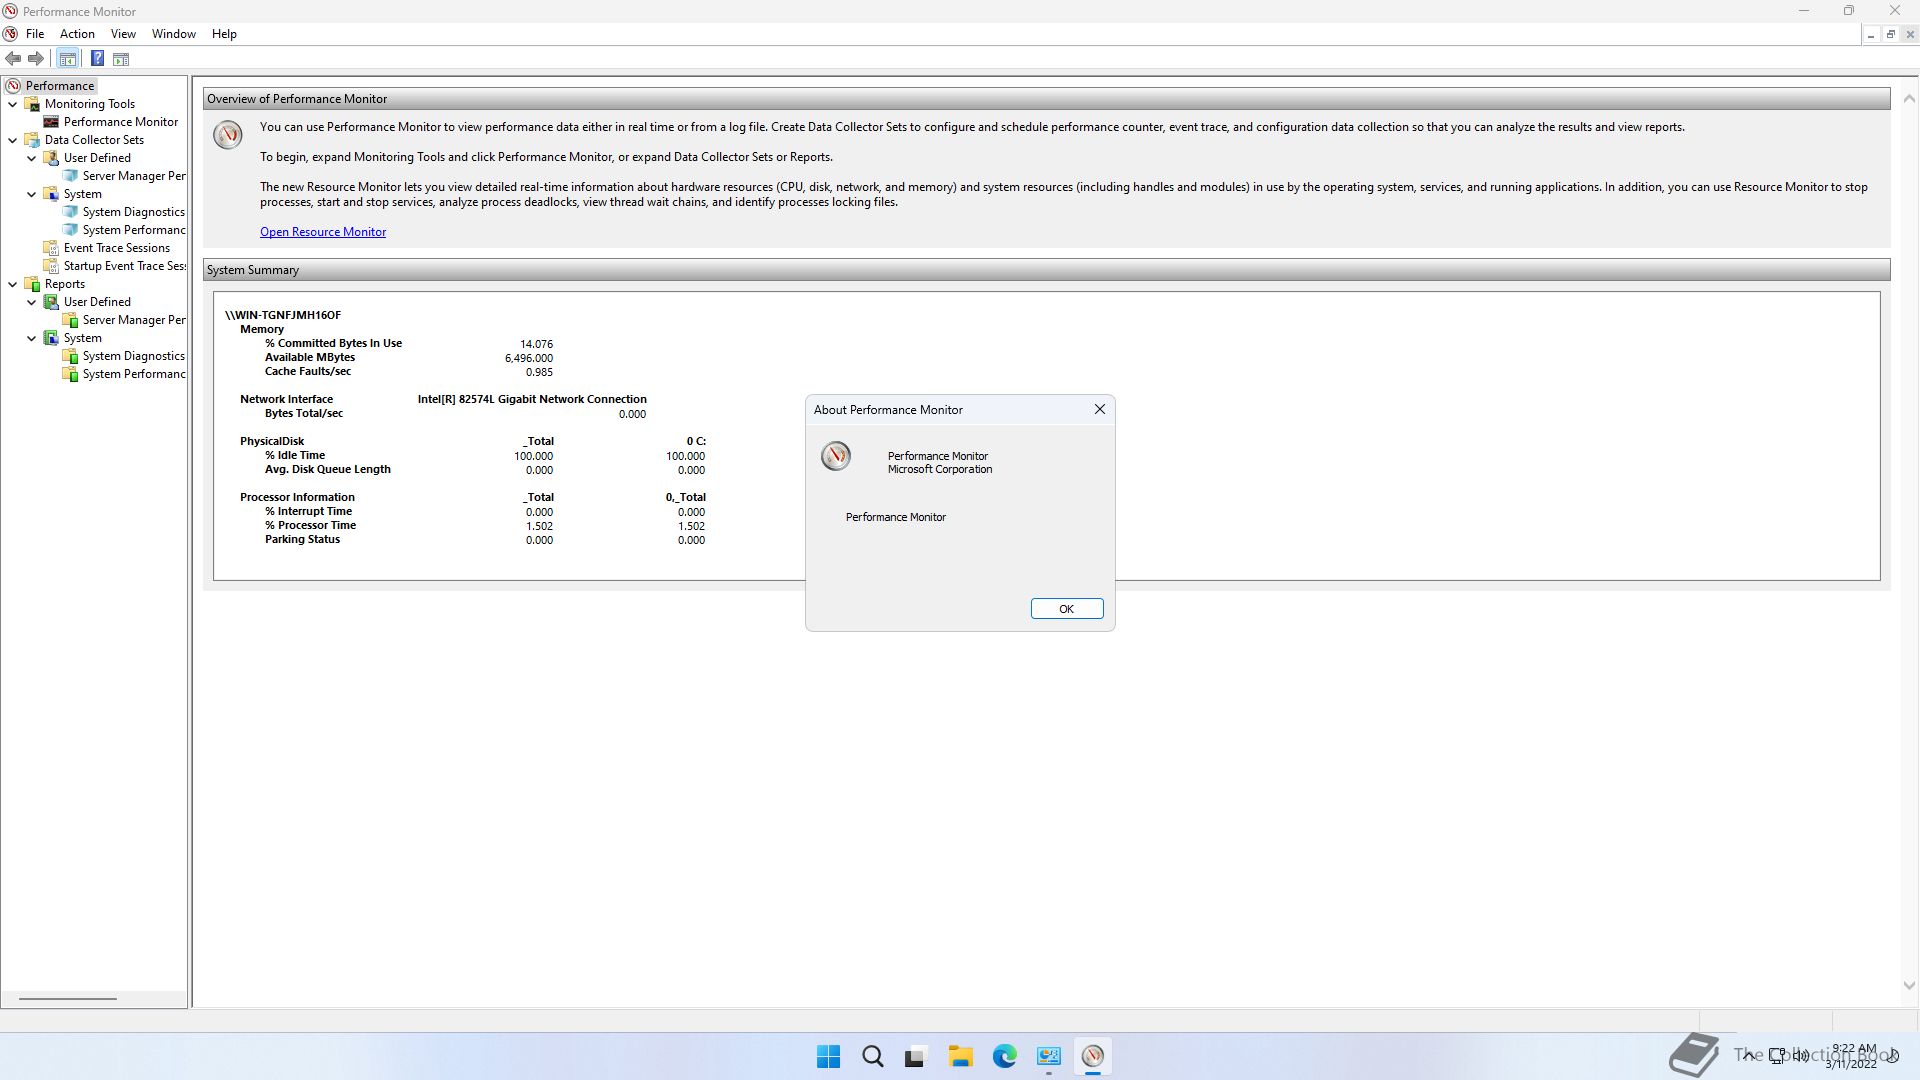Select Performance Monitor under Monitoring Tools

click(x=120, y=122)
